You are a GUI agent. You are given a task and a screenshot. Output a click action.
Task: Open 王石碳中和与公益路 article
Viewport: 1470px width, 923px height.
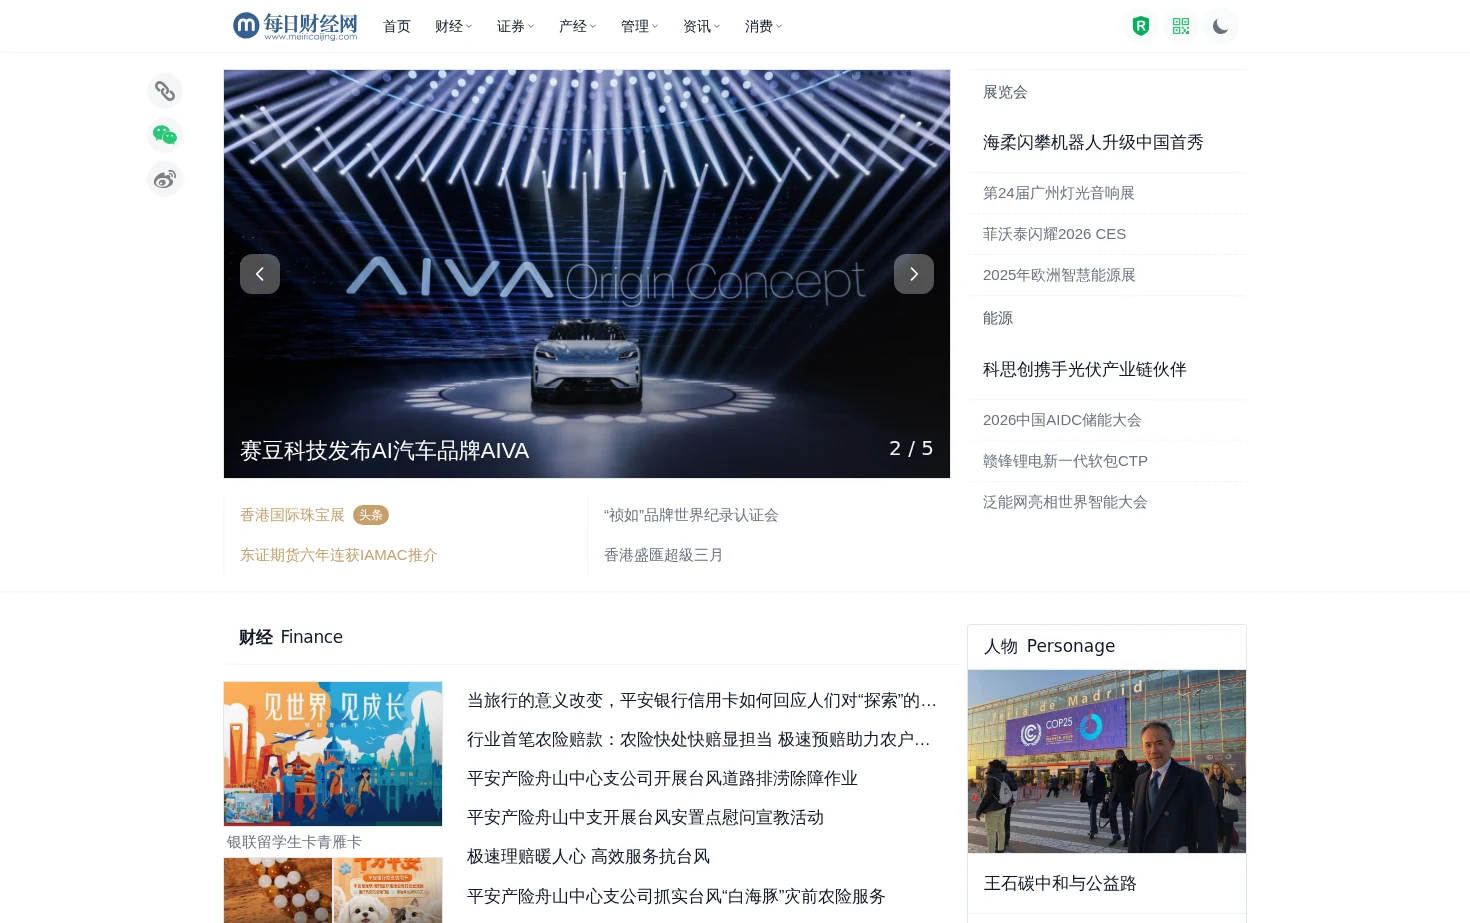click(x=1060, y=883)
